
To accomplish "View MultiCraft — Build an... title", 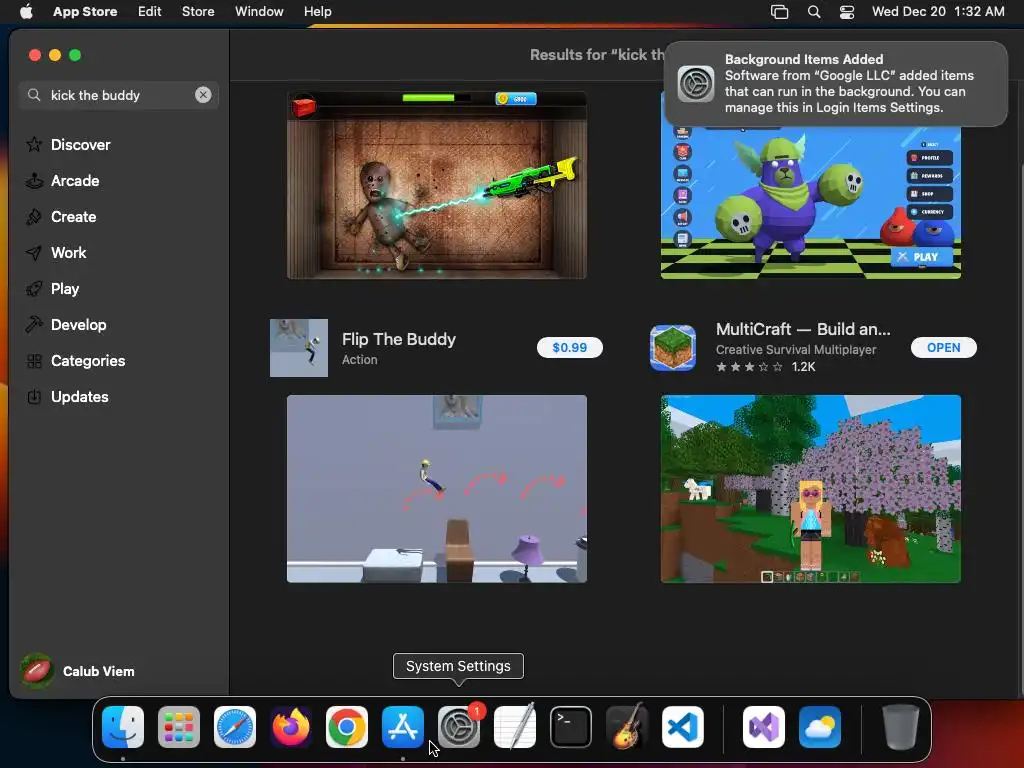I will pyautogui.click(x=803, y=329).
